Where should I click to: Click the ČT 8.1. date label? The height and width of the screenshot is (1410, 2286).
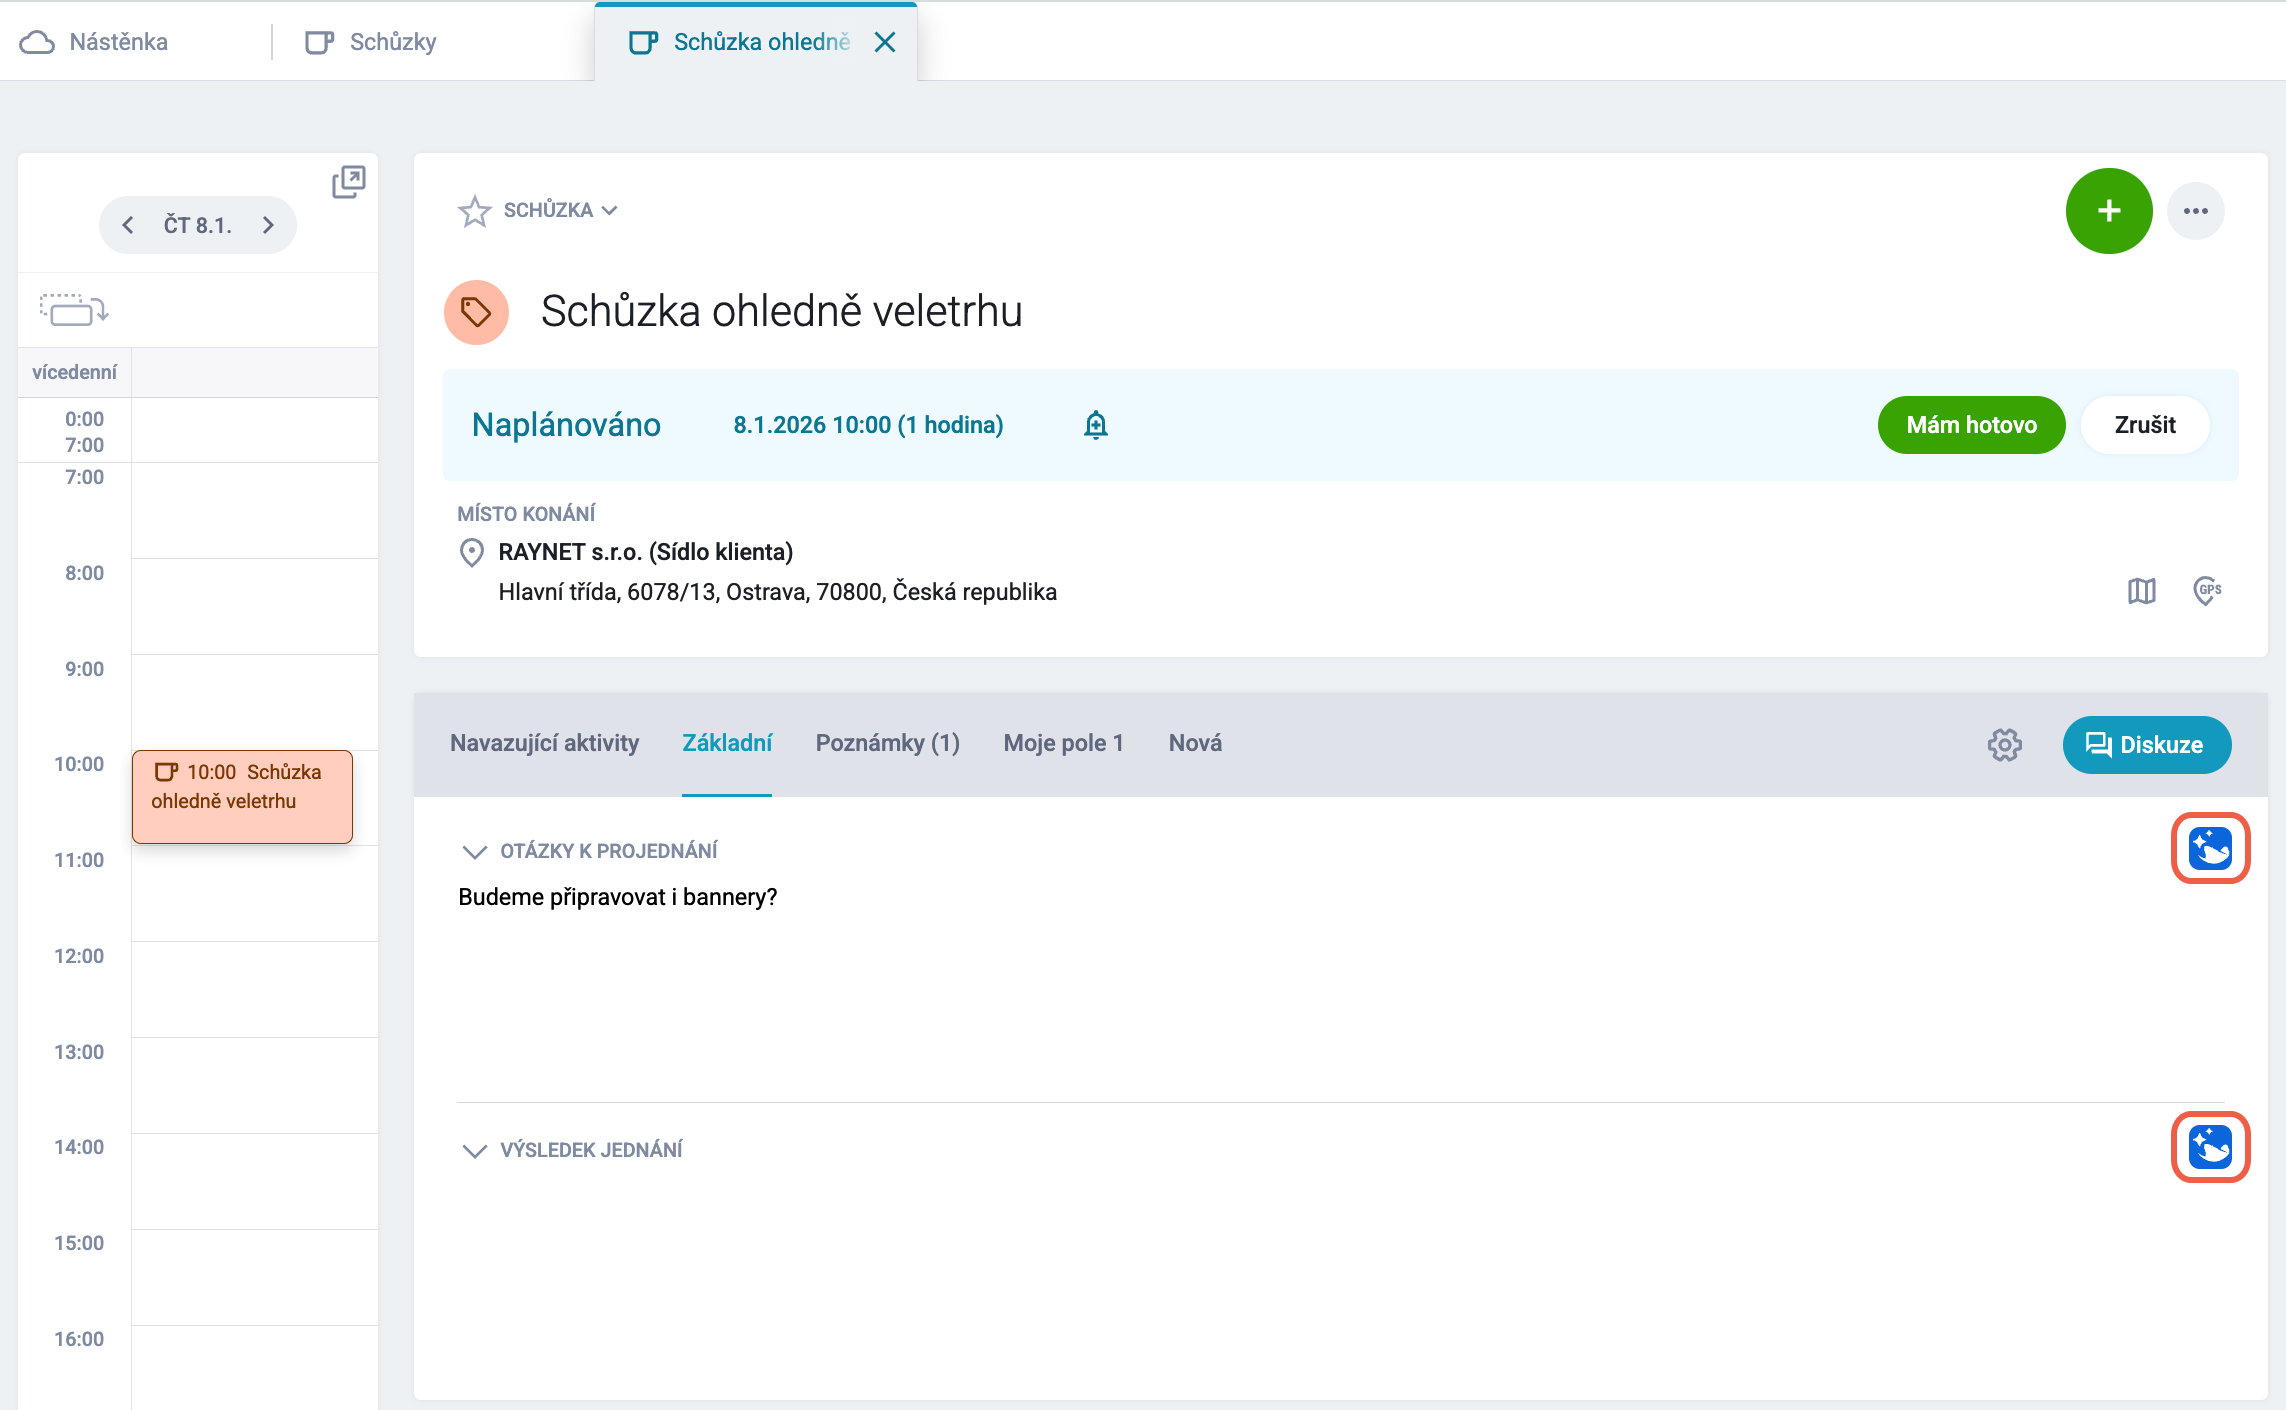click(198, 225)
